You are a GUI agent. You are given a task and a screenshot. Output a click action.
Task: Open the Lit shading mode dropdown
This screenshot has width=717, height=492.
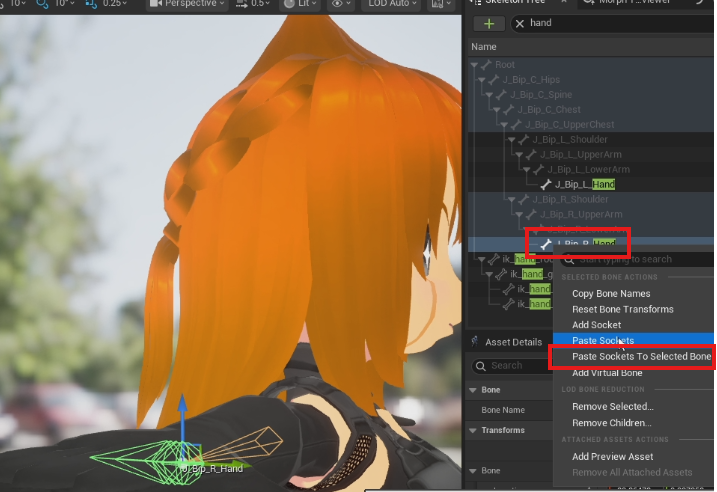tap(301, 4)
